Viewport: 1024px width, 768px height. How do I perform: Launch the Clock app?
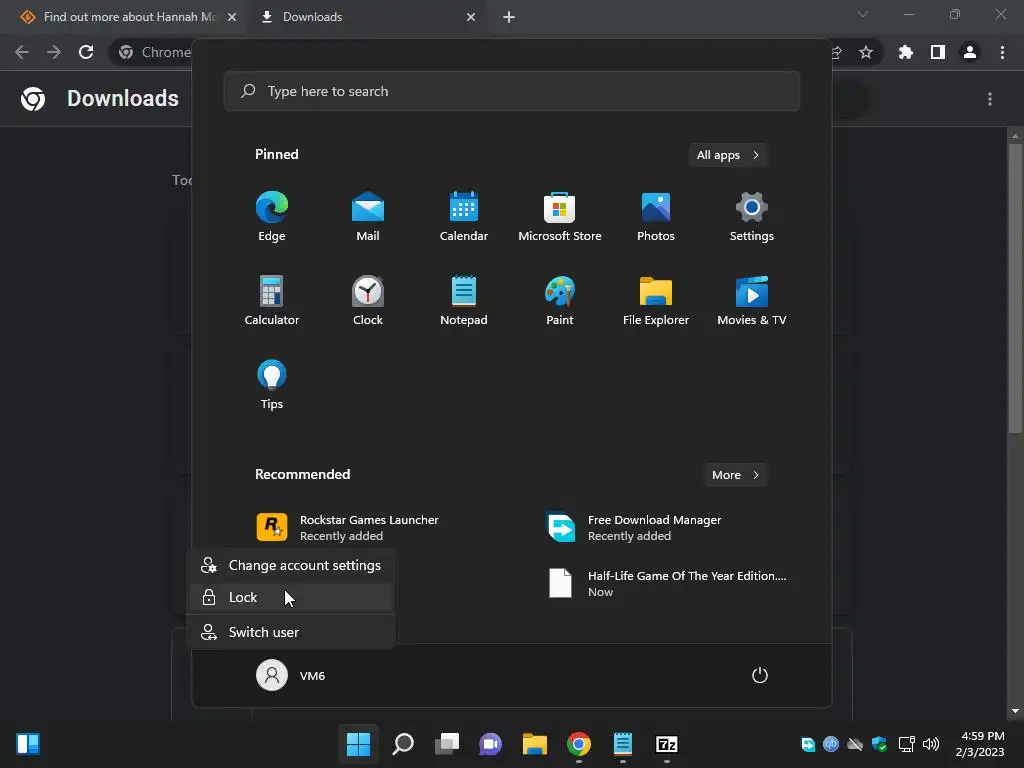pyautogui.click(x=368, y=300)
